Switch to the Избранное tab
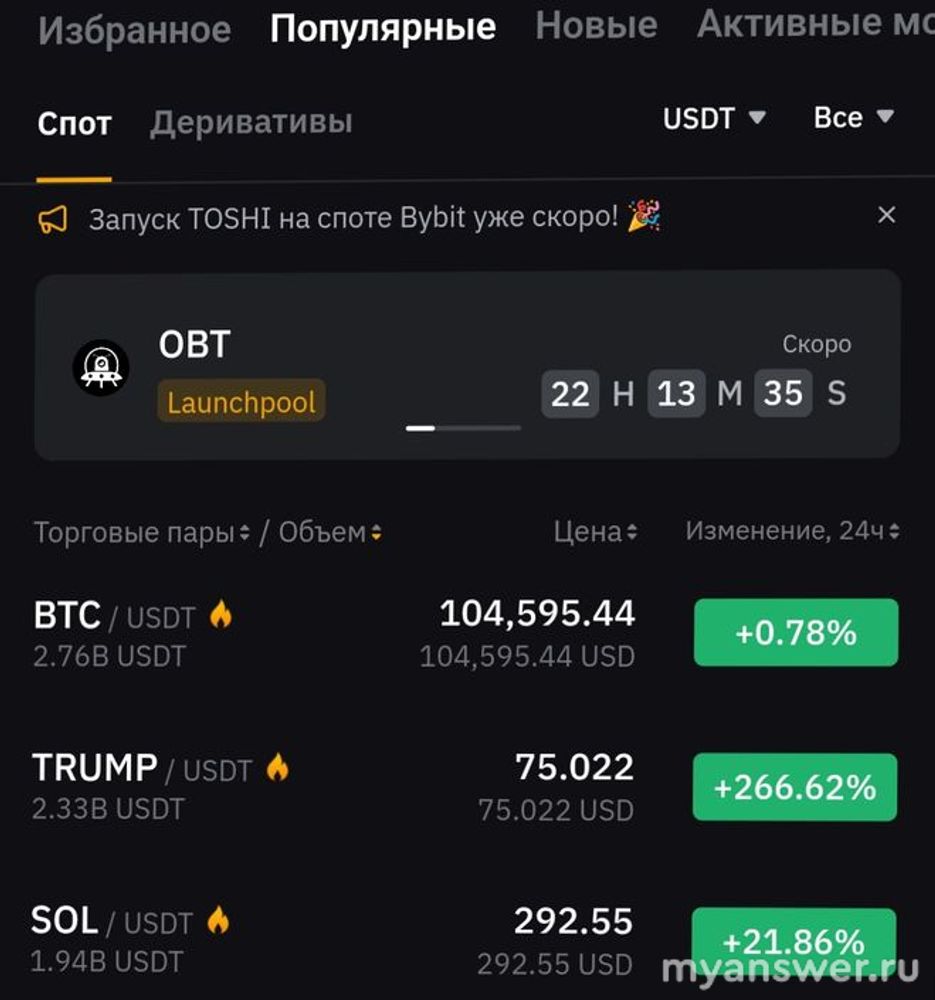The height and width of the screenshot is (1000, 935). pos(134,30)
